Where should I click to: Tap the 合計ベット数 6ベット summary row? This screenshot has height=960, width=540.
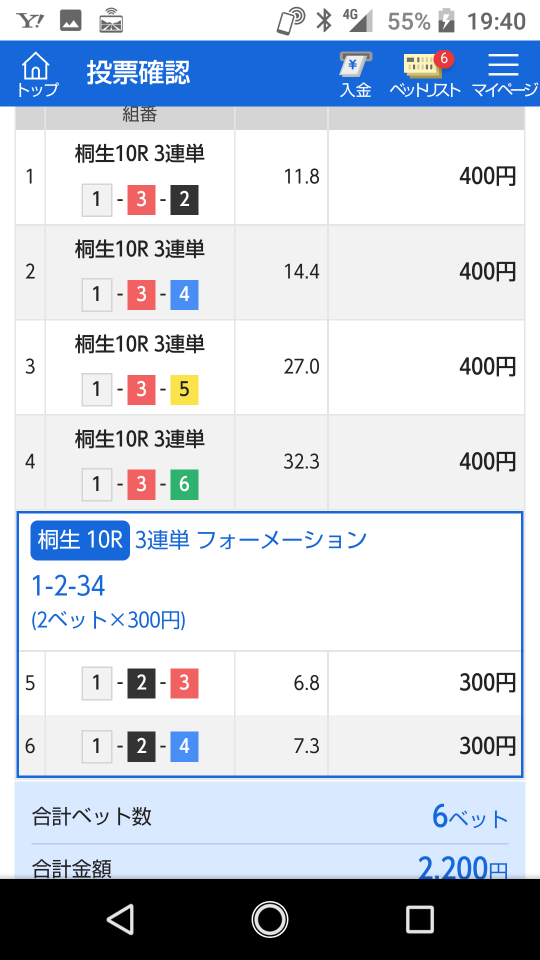pyautogui.click(x=270, y=816)
